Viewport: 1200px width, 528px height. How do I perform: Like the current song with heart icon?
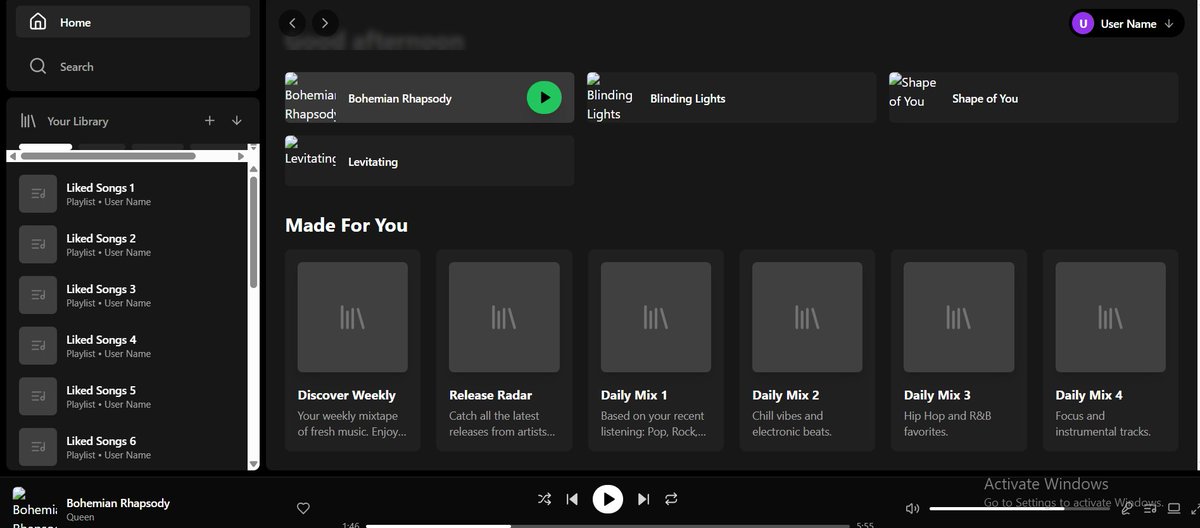pyautogui.click(x=304, y=508)
